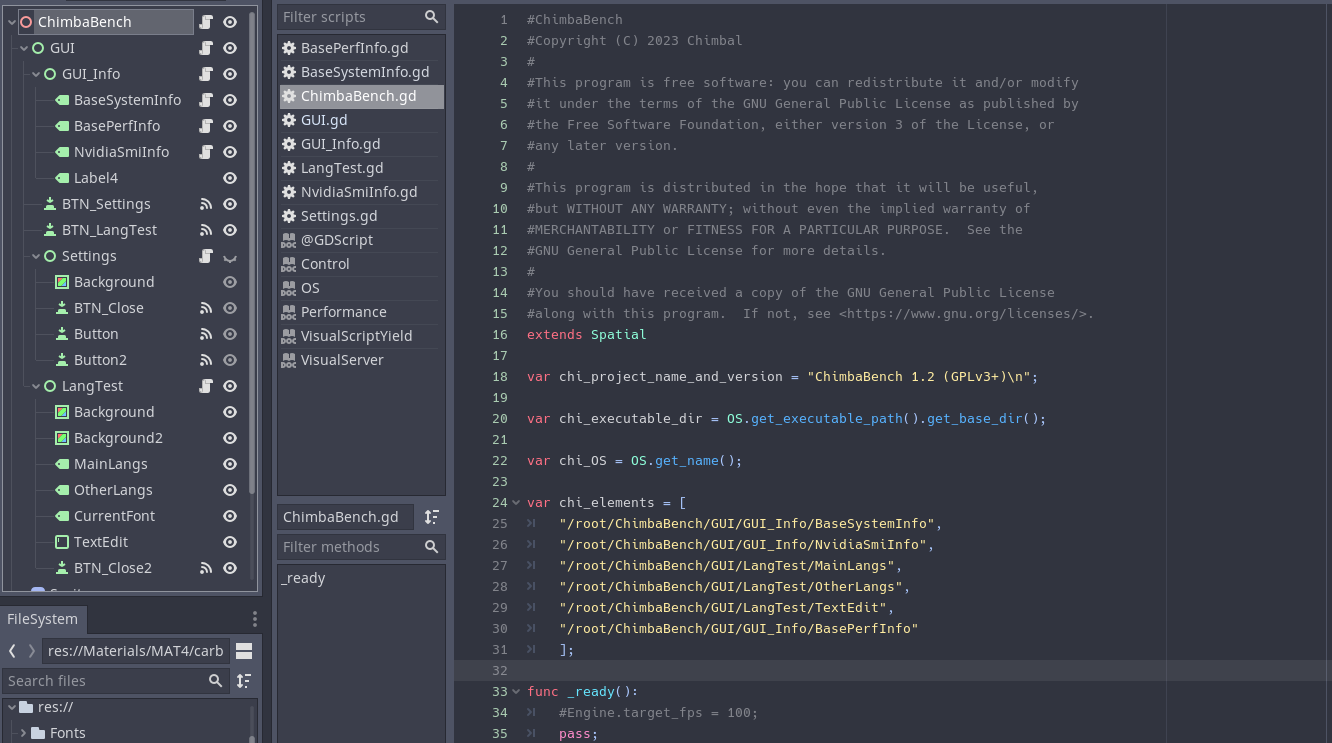Select the OtherLangs node in scene tree
Screen dimensions: 1332x743
coord(113,490)
